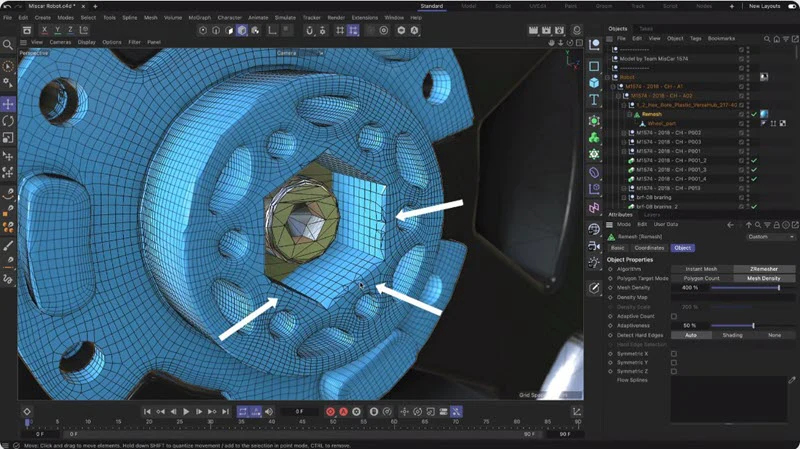800x449 pixels.
Task: Select the Move tool in left toolbar
Action: point(8,104)
